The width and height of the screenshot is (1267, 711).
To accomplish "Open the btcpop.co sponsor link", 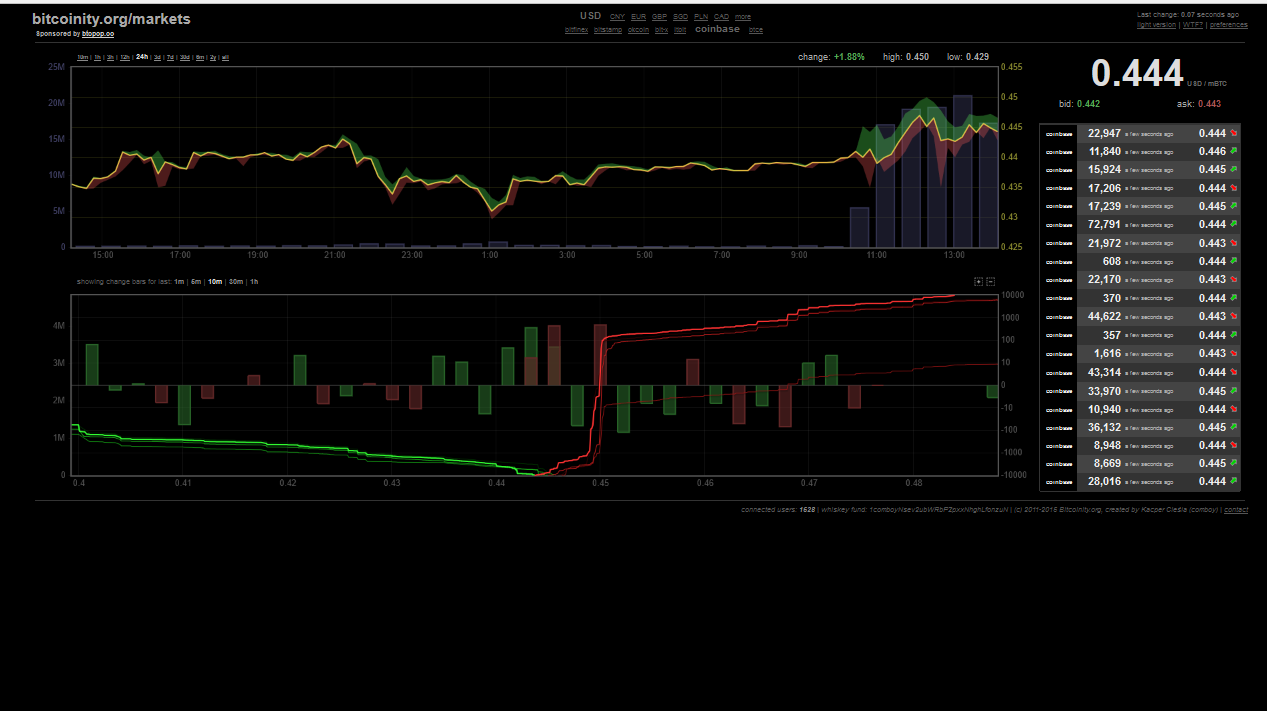I will [x=98, y=33].
